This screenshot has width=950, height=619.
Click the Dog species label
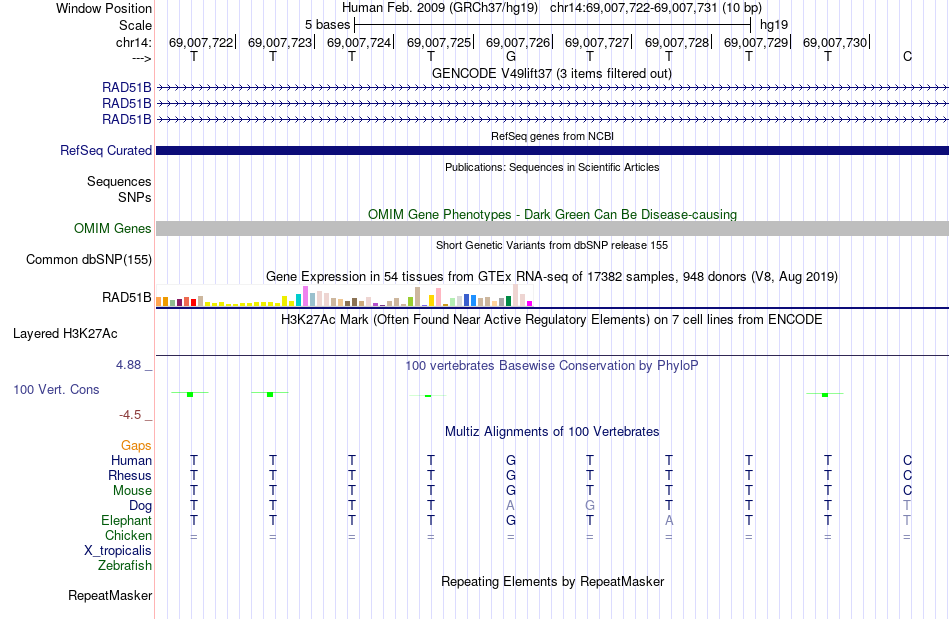[x=140, y=506]
